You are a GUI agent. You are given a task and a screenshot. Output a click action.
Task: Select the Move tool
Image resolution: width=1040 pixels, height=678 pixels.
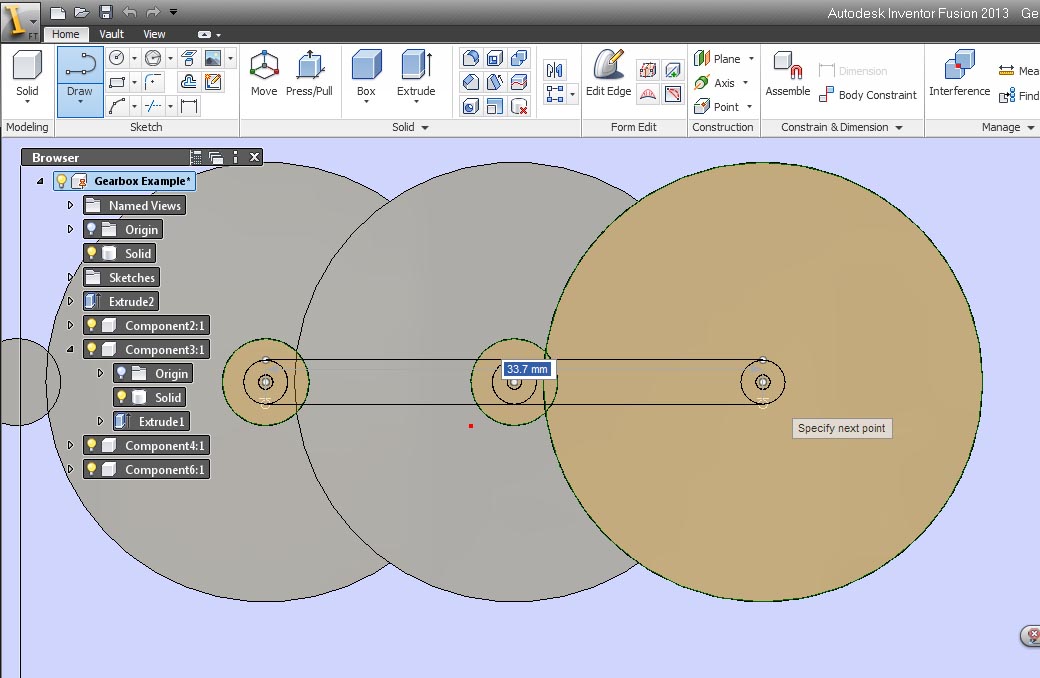(x=264, y=74)
